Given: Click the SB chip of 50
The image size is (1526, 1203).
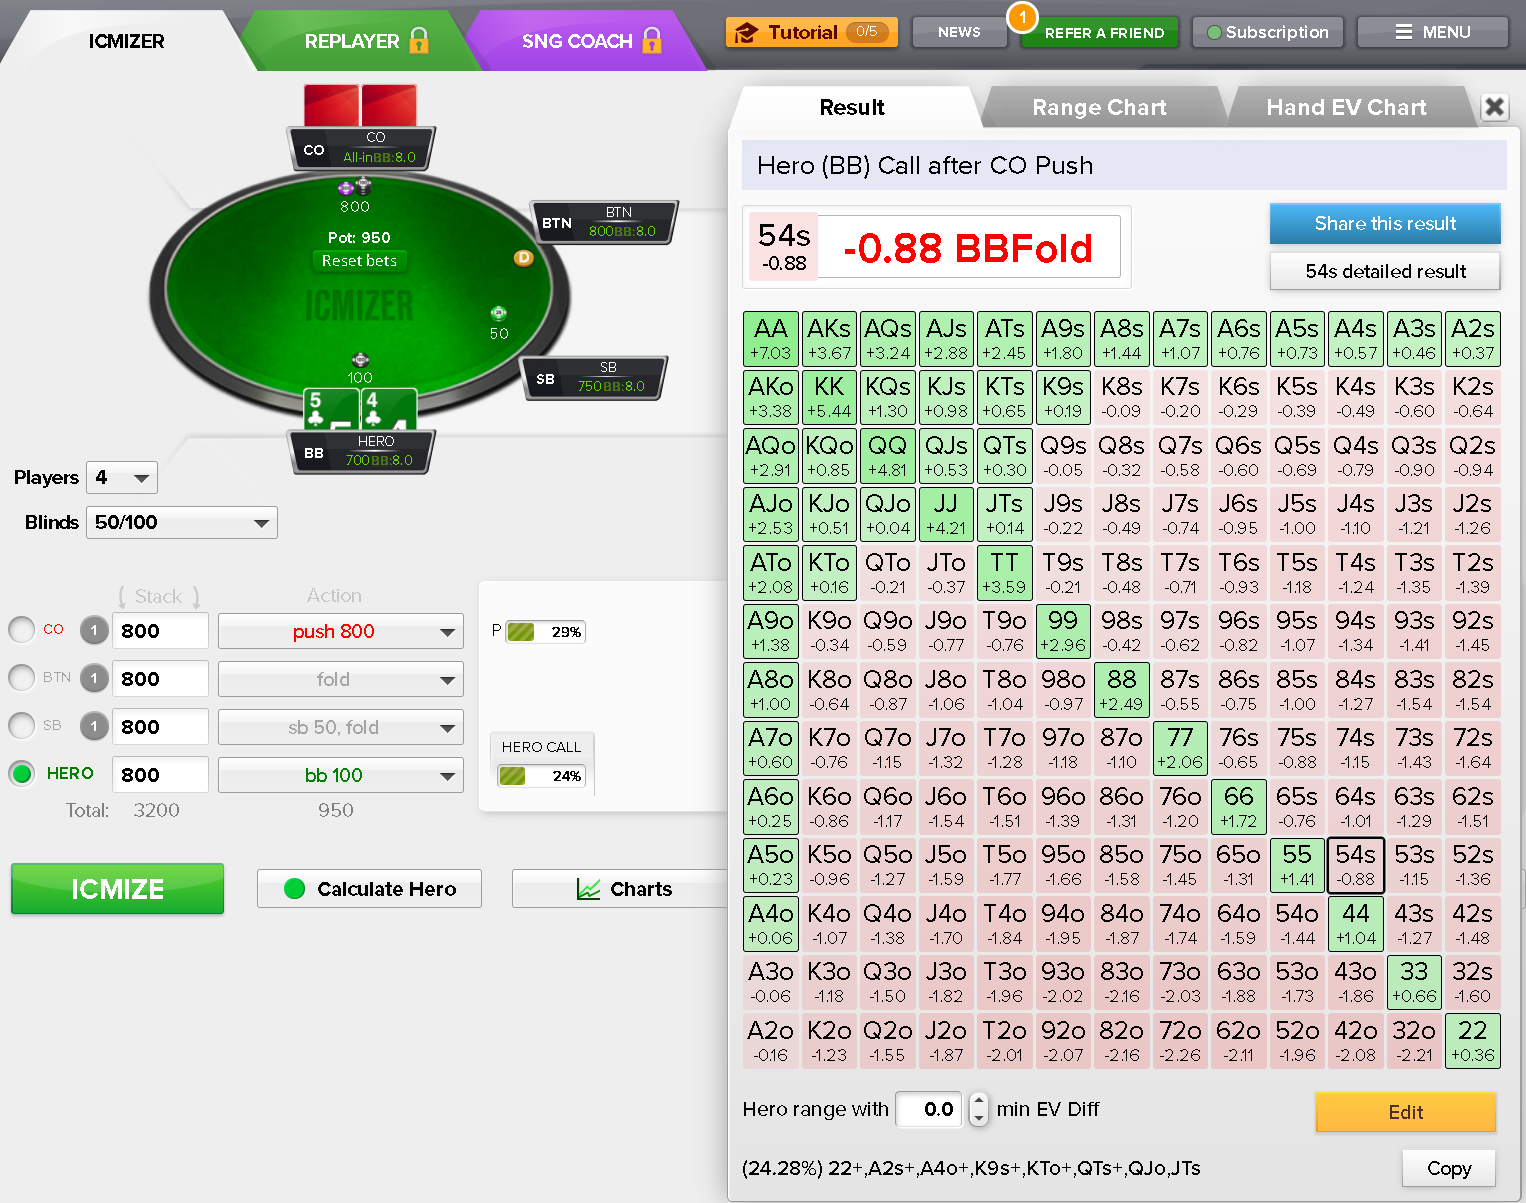Looking at the screenshot, I should click(x=498, y=313).
